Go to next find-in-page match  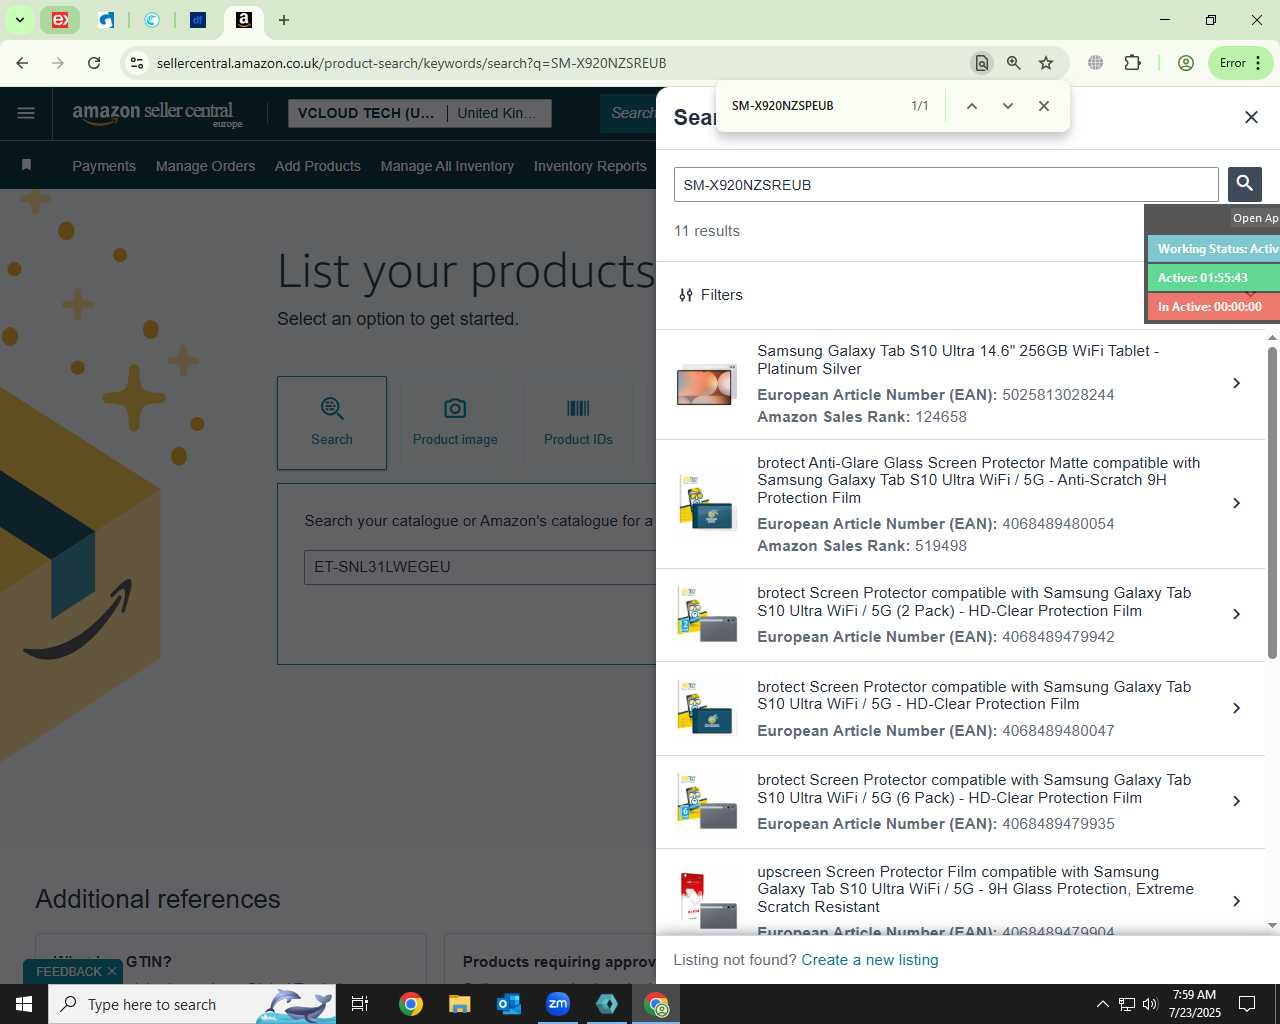coord(1007,106)
